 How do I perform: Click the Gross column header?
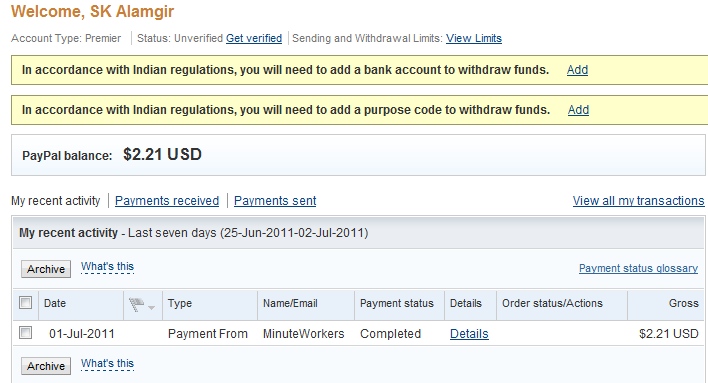[684, 303]
